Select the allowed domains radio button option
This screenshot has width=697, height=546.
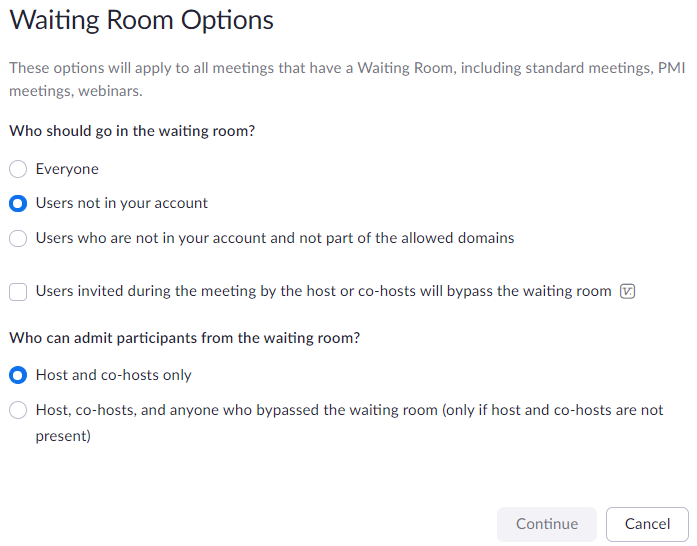coord(18,238)
